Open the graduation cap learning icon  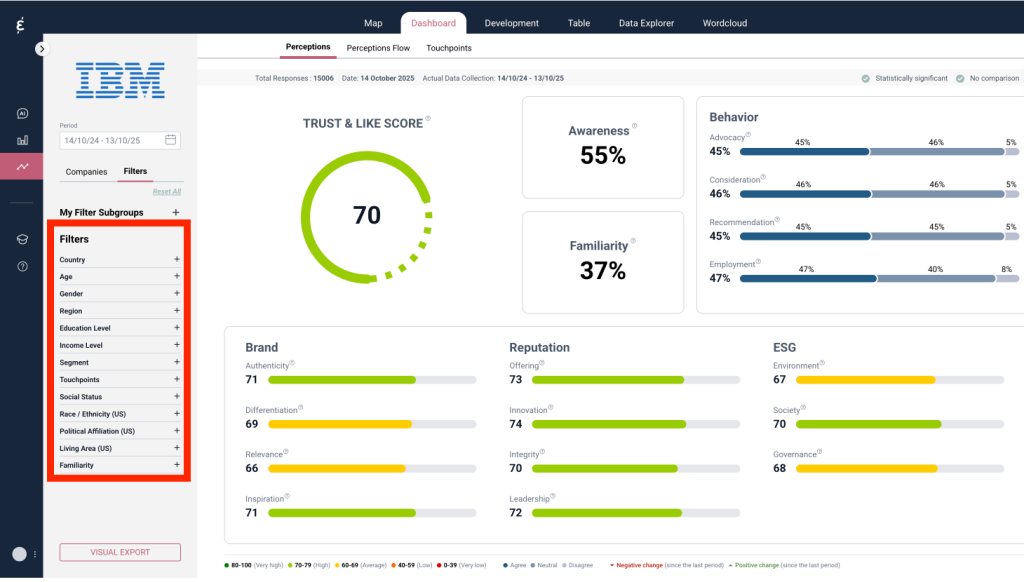pos(22,239)
